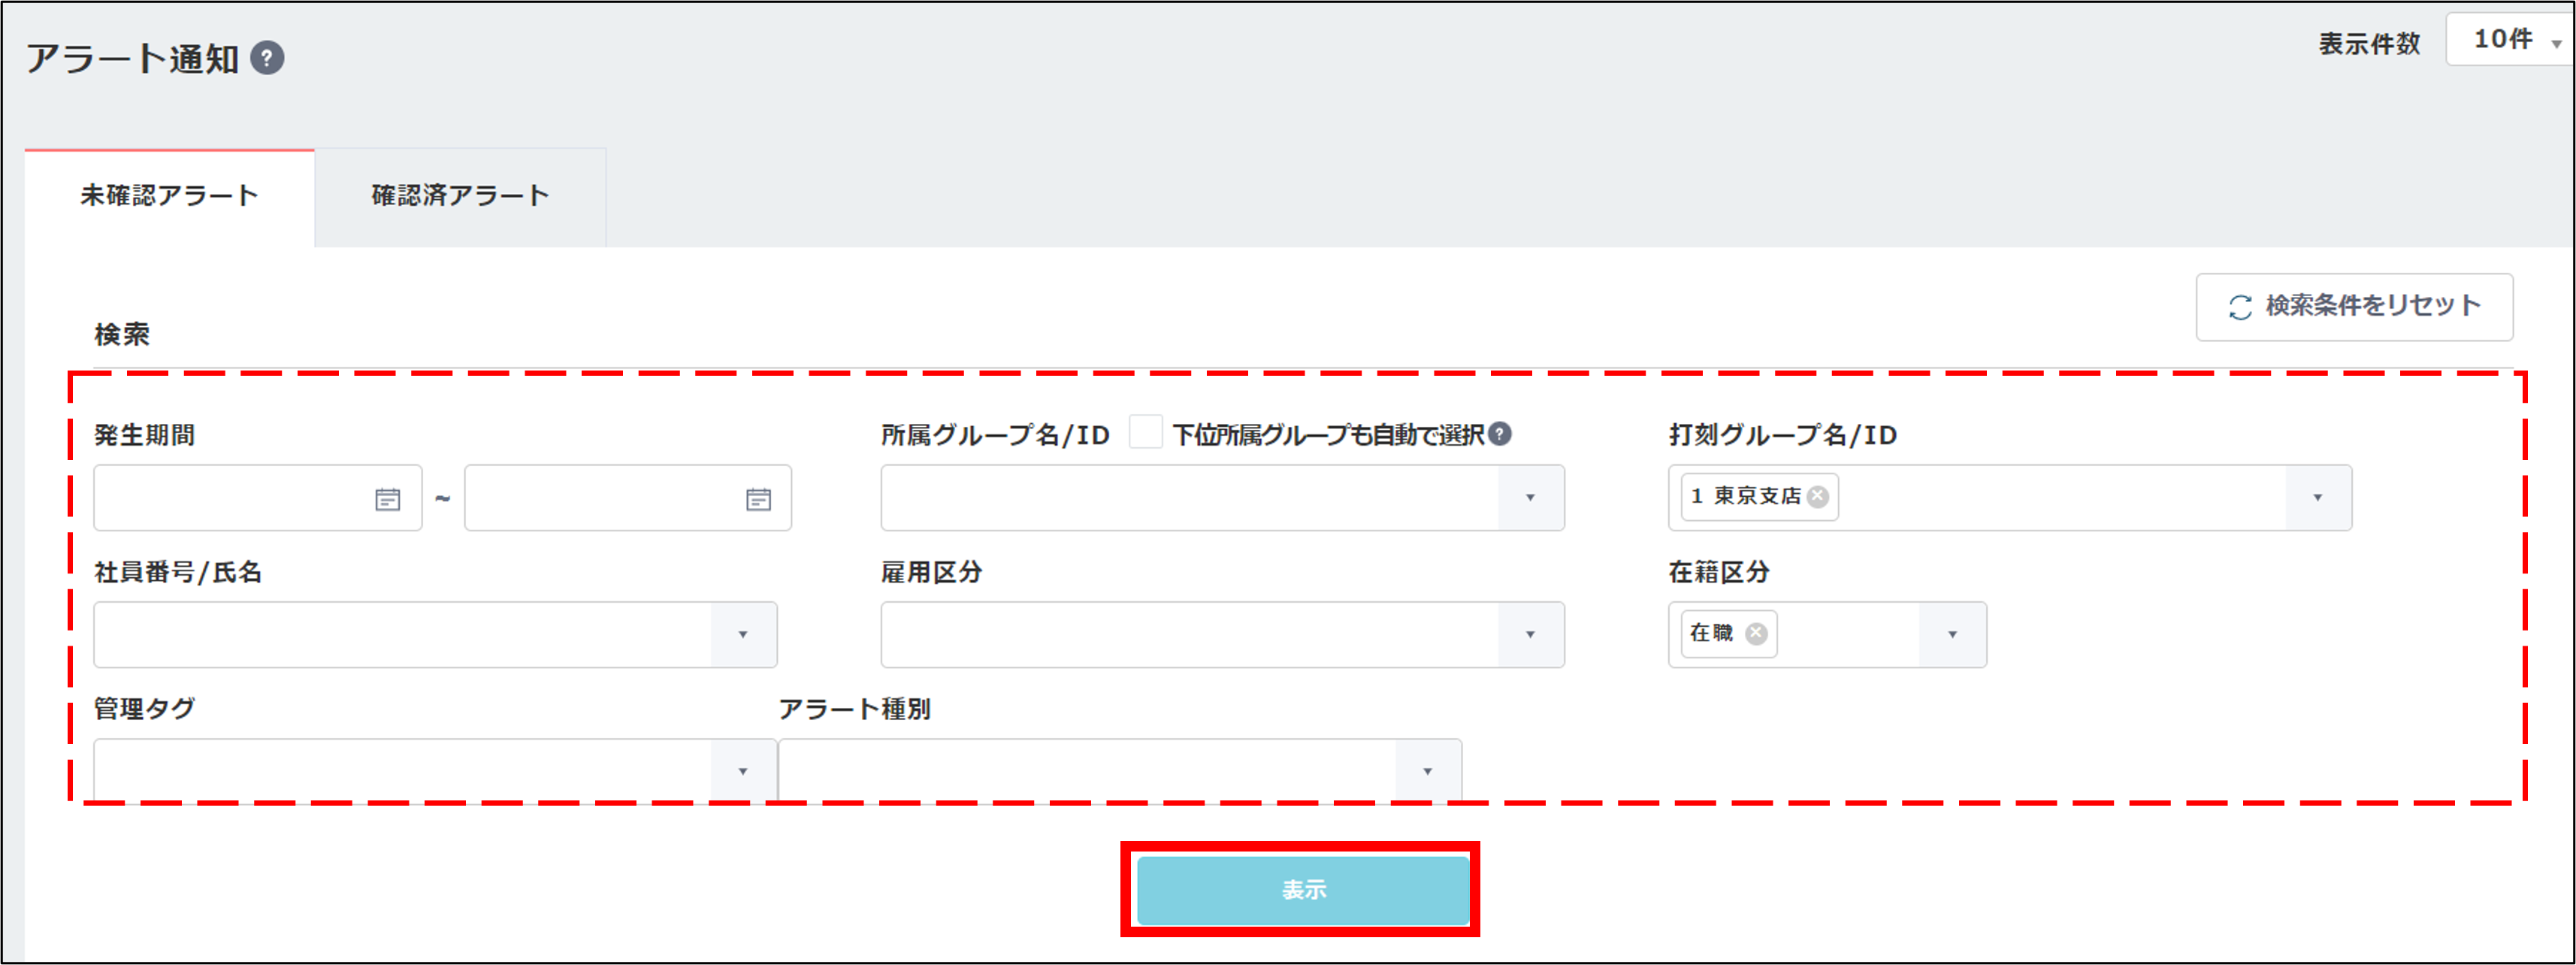The width and height of the screenshot is (2576, 965).
Task: Change 表示件数 from 10件 dropdown
Action: (2510, 40)
